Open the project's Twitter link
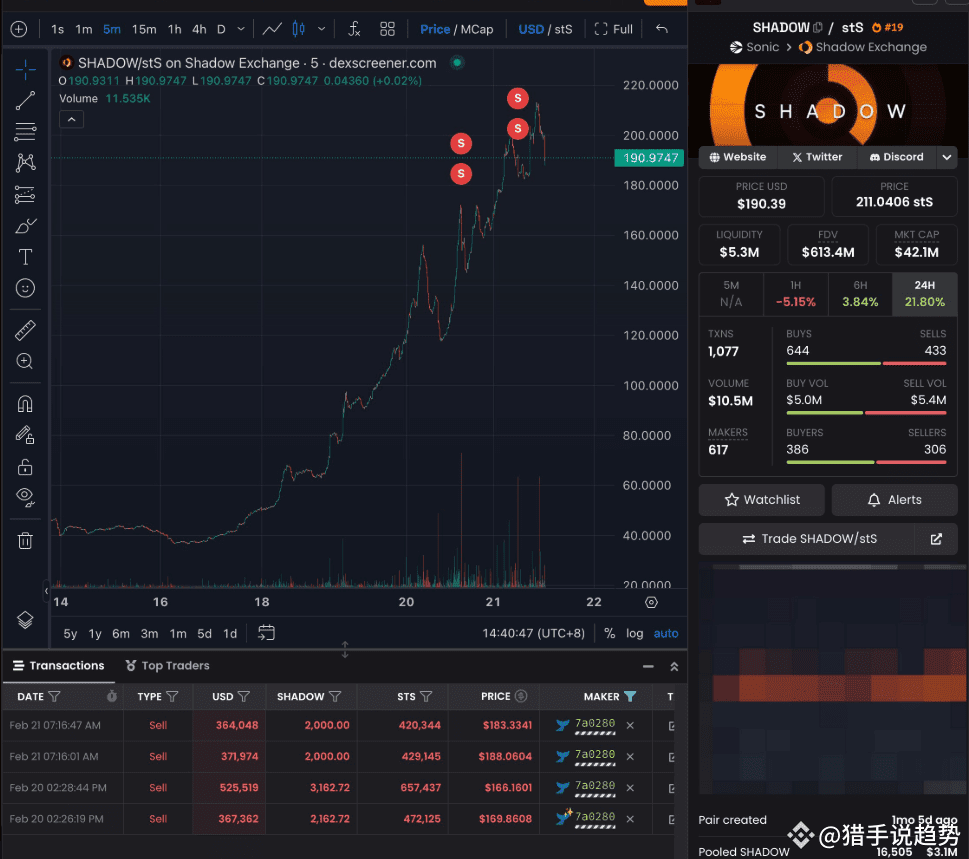 [x=817, y=157]
